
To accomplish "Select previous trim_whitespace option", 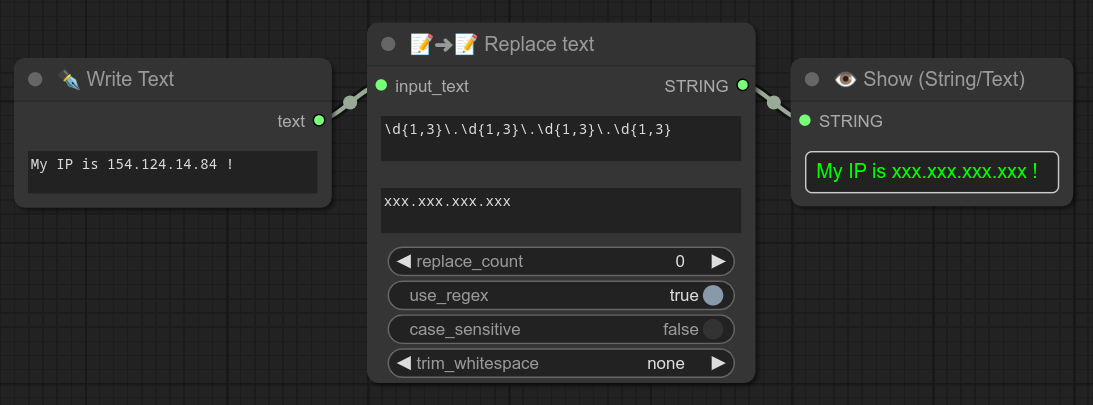I will [x=404, y=363].
